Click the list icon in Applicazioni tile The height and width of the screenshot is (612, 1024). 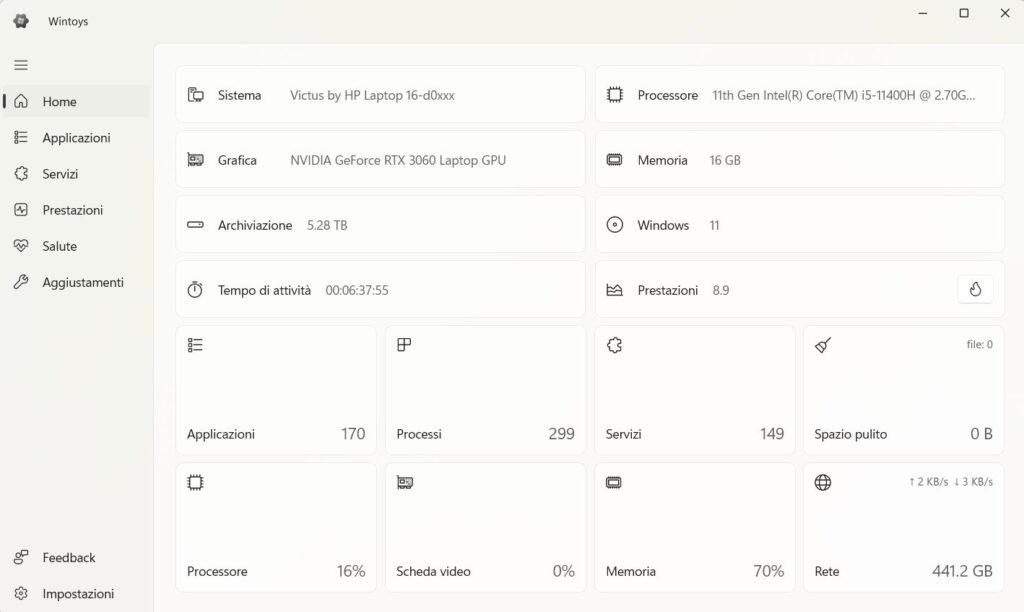[x=195, y=345]
